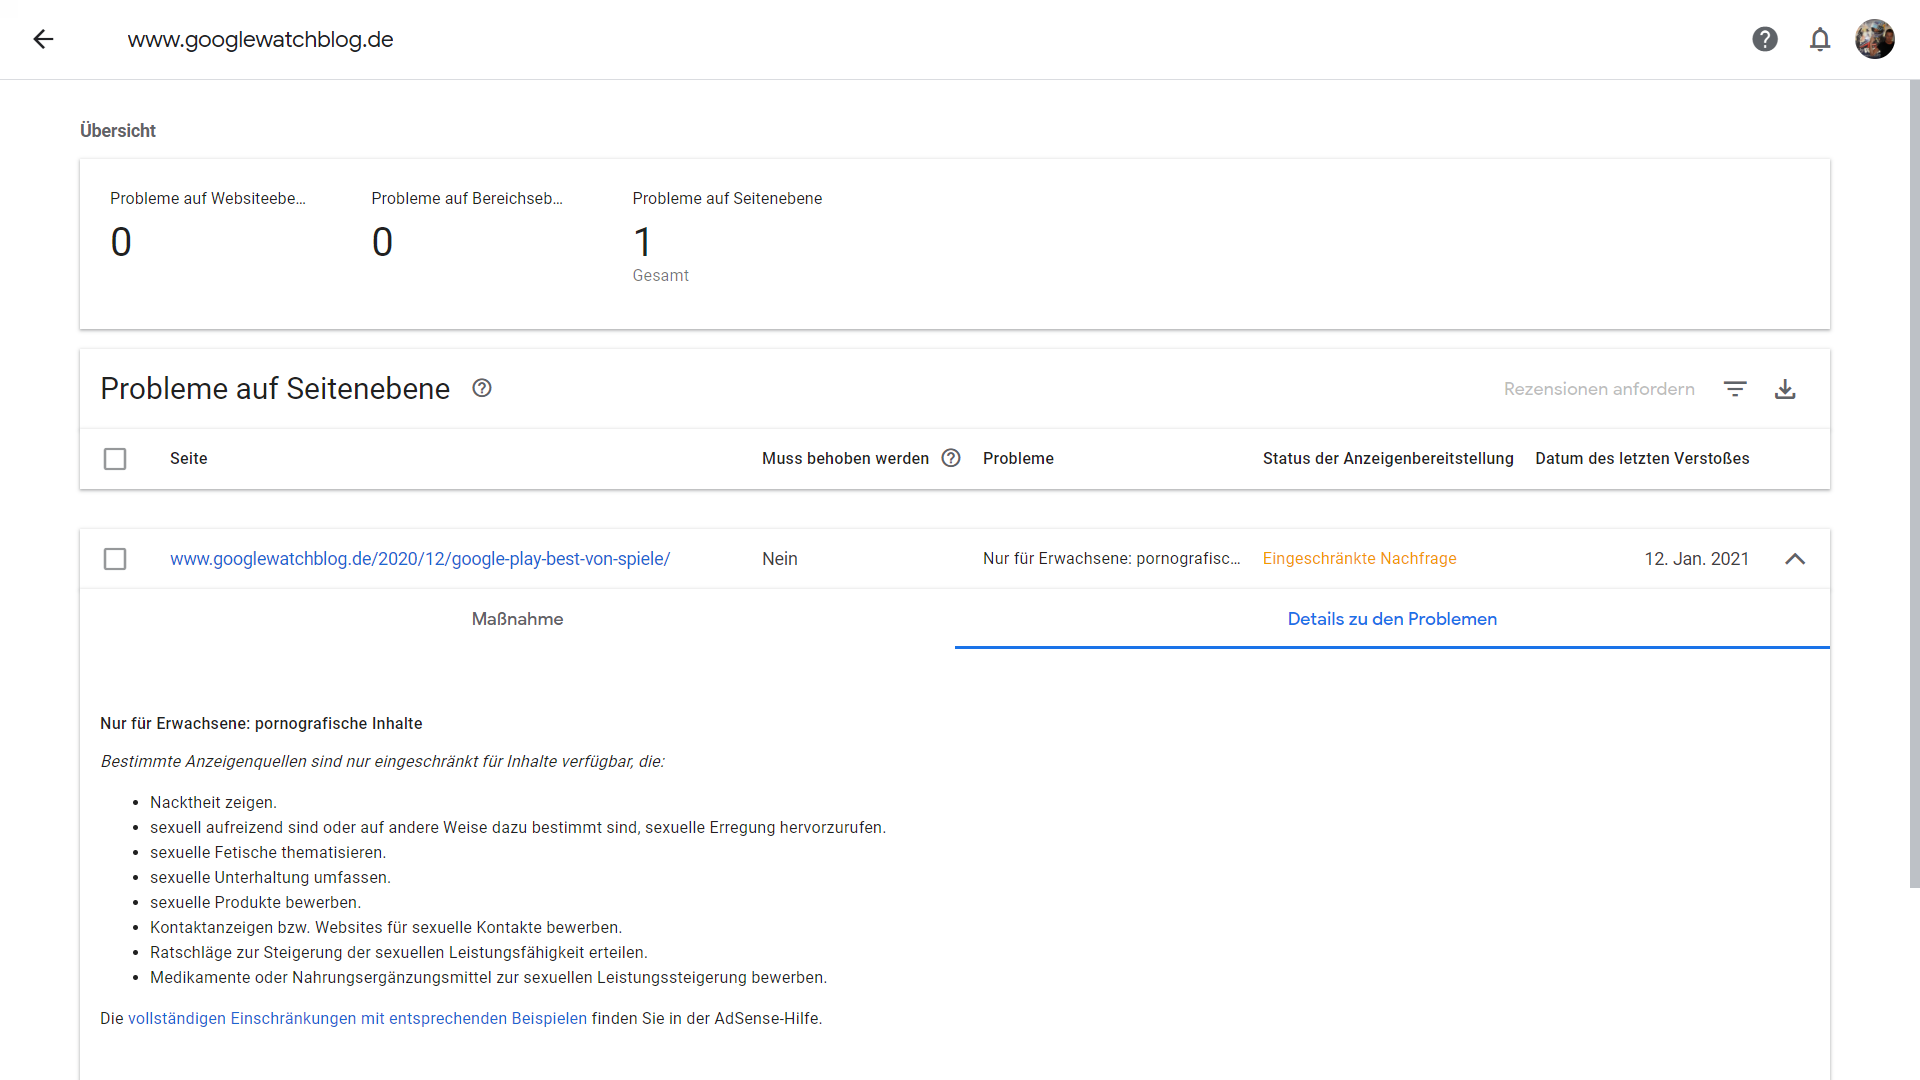Click the vertical page scrollbar
This screenshot has width=1920, height=1080.
[1914, 480]
